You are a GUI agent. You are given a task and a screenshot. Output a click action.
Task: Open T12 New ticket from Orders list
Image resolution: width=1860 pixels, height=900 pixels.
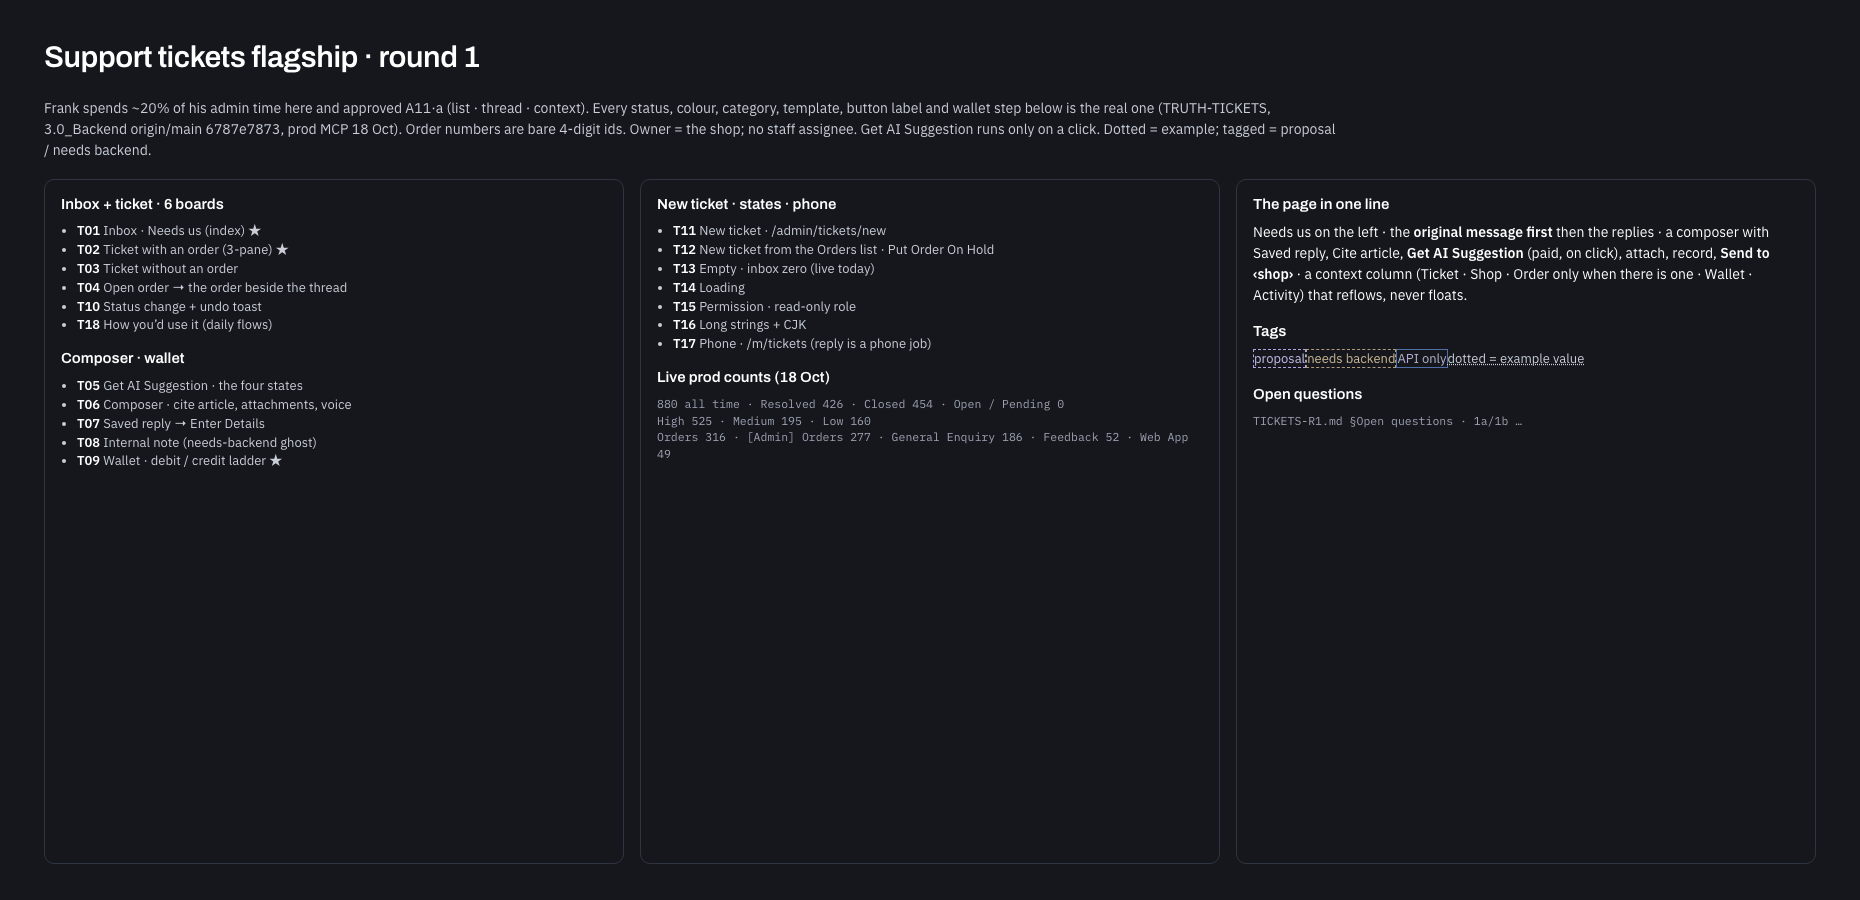pos(833,250)
